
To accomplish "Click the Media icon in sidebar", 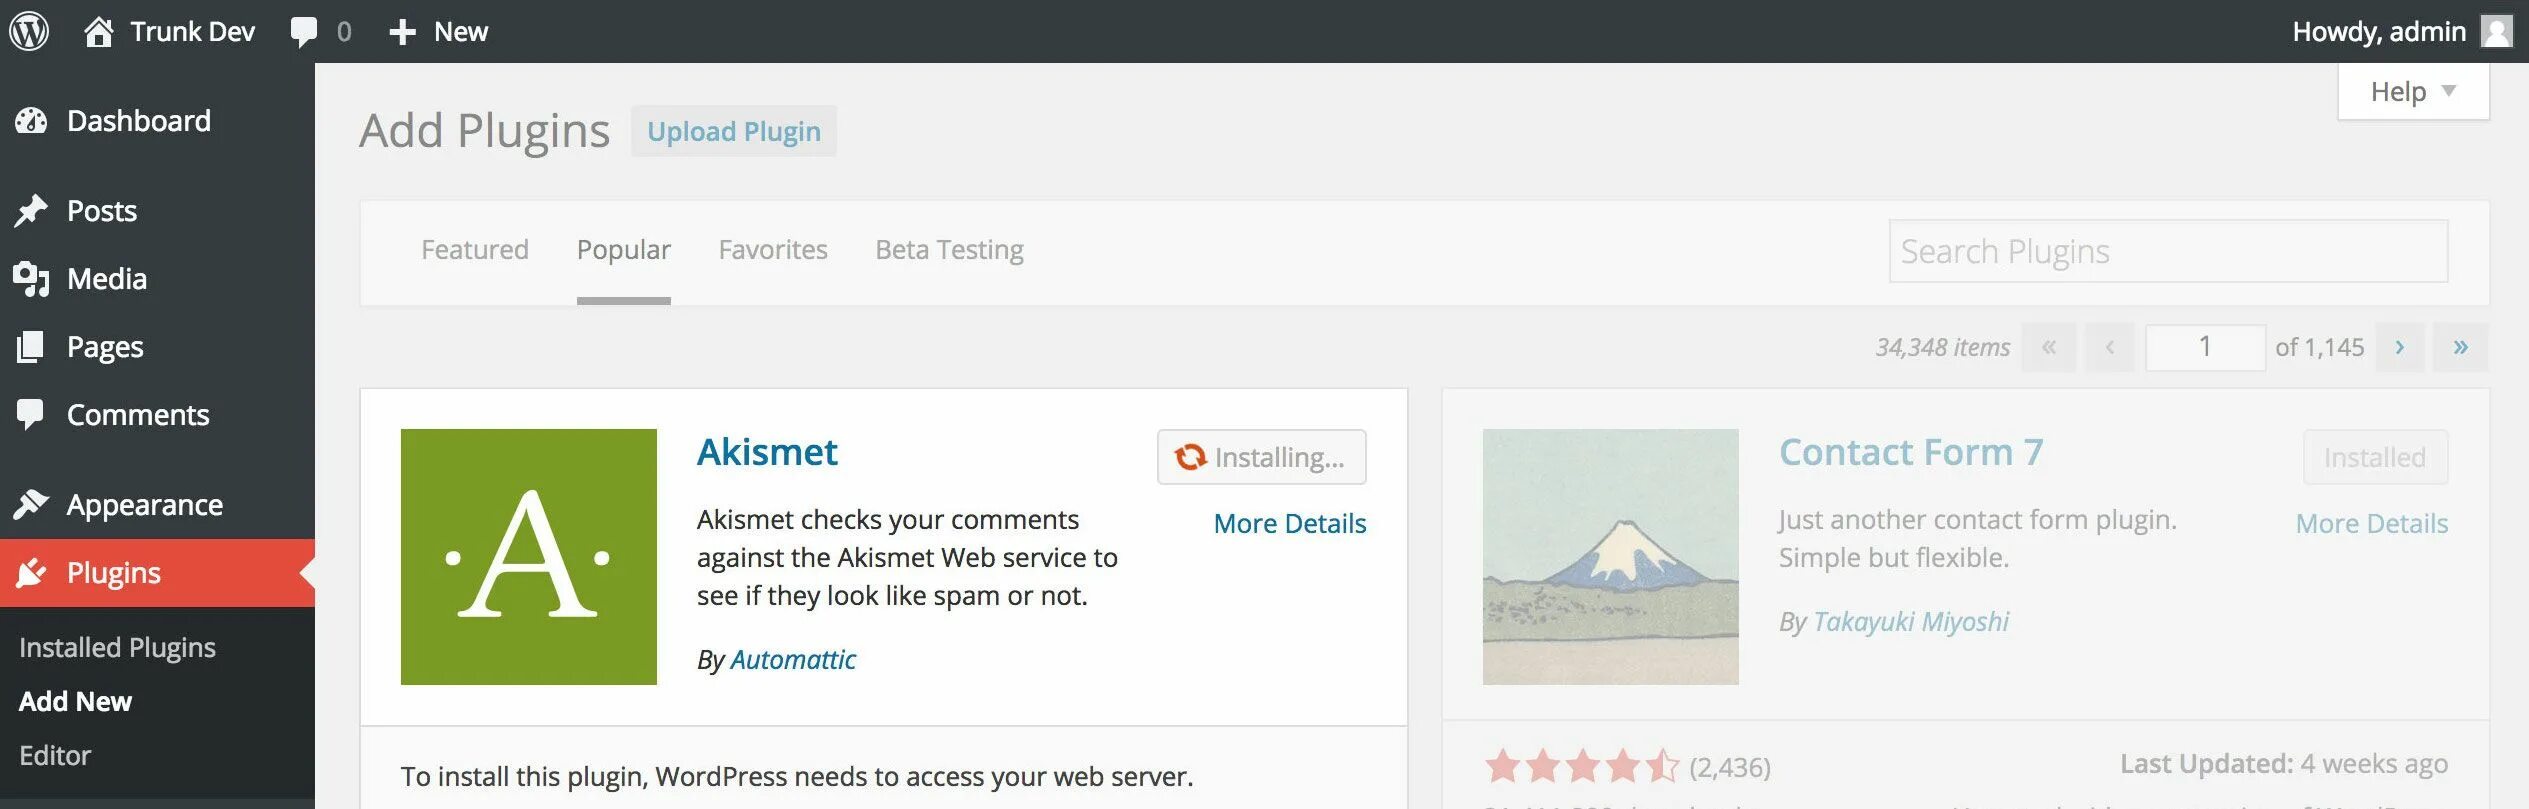I will tap(31, 279).
